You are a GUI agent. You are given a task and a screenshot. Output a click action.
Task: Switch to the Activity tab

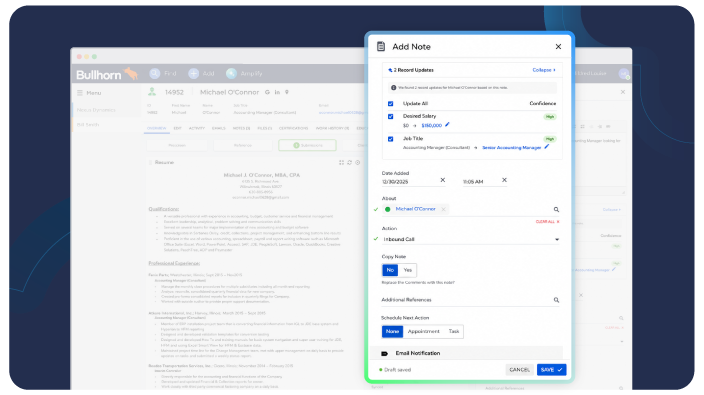[197, 128]
